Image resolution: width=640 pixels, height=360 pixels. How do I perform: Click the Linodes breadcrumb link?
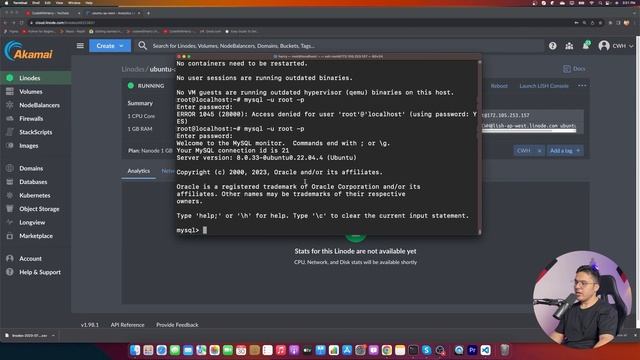(x=133, y=69)
